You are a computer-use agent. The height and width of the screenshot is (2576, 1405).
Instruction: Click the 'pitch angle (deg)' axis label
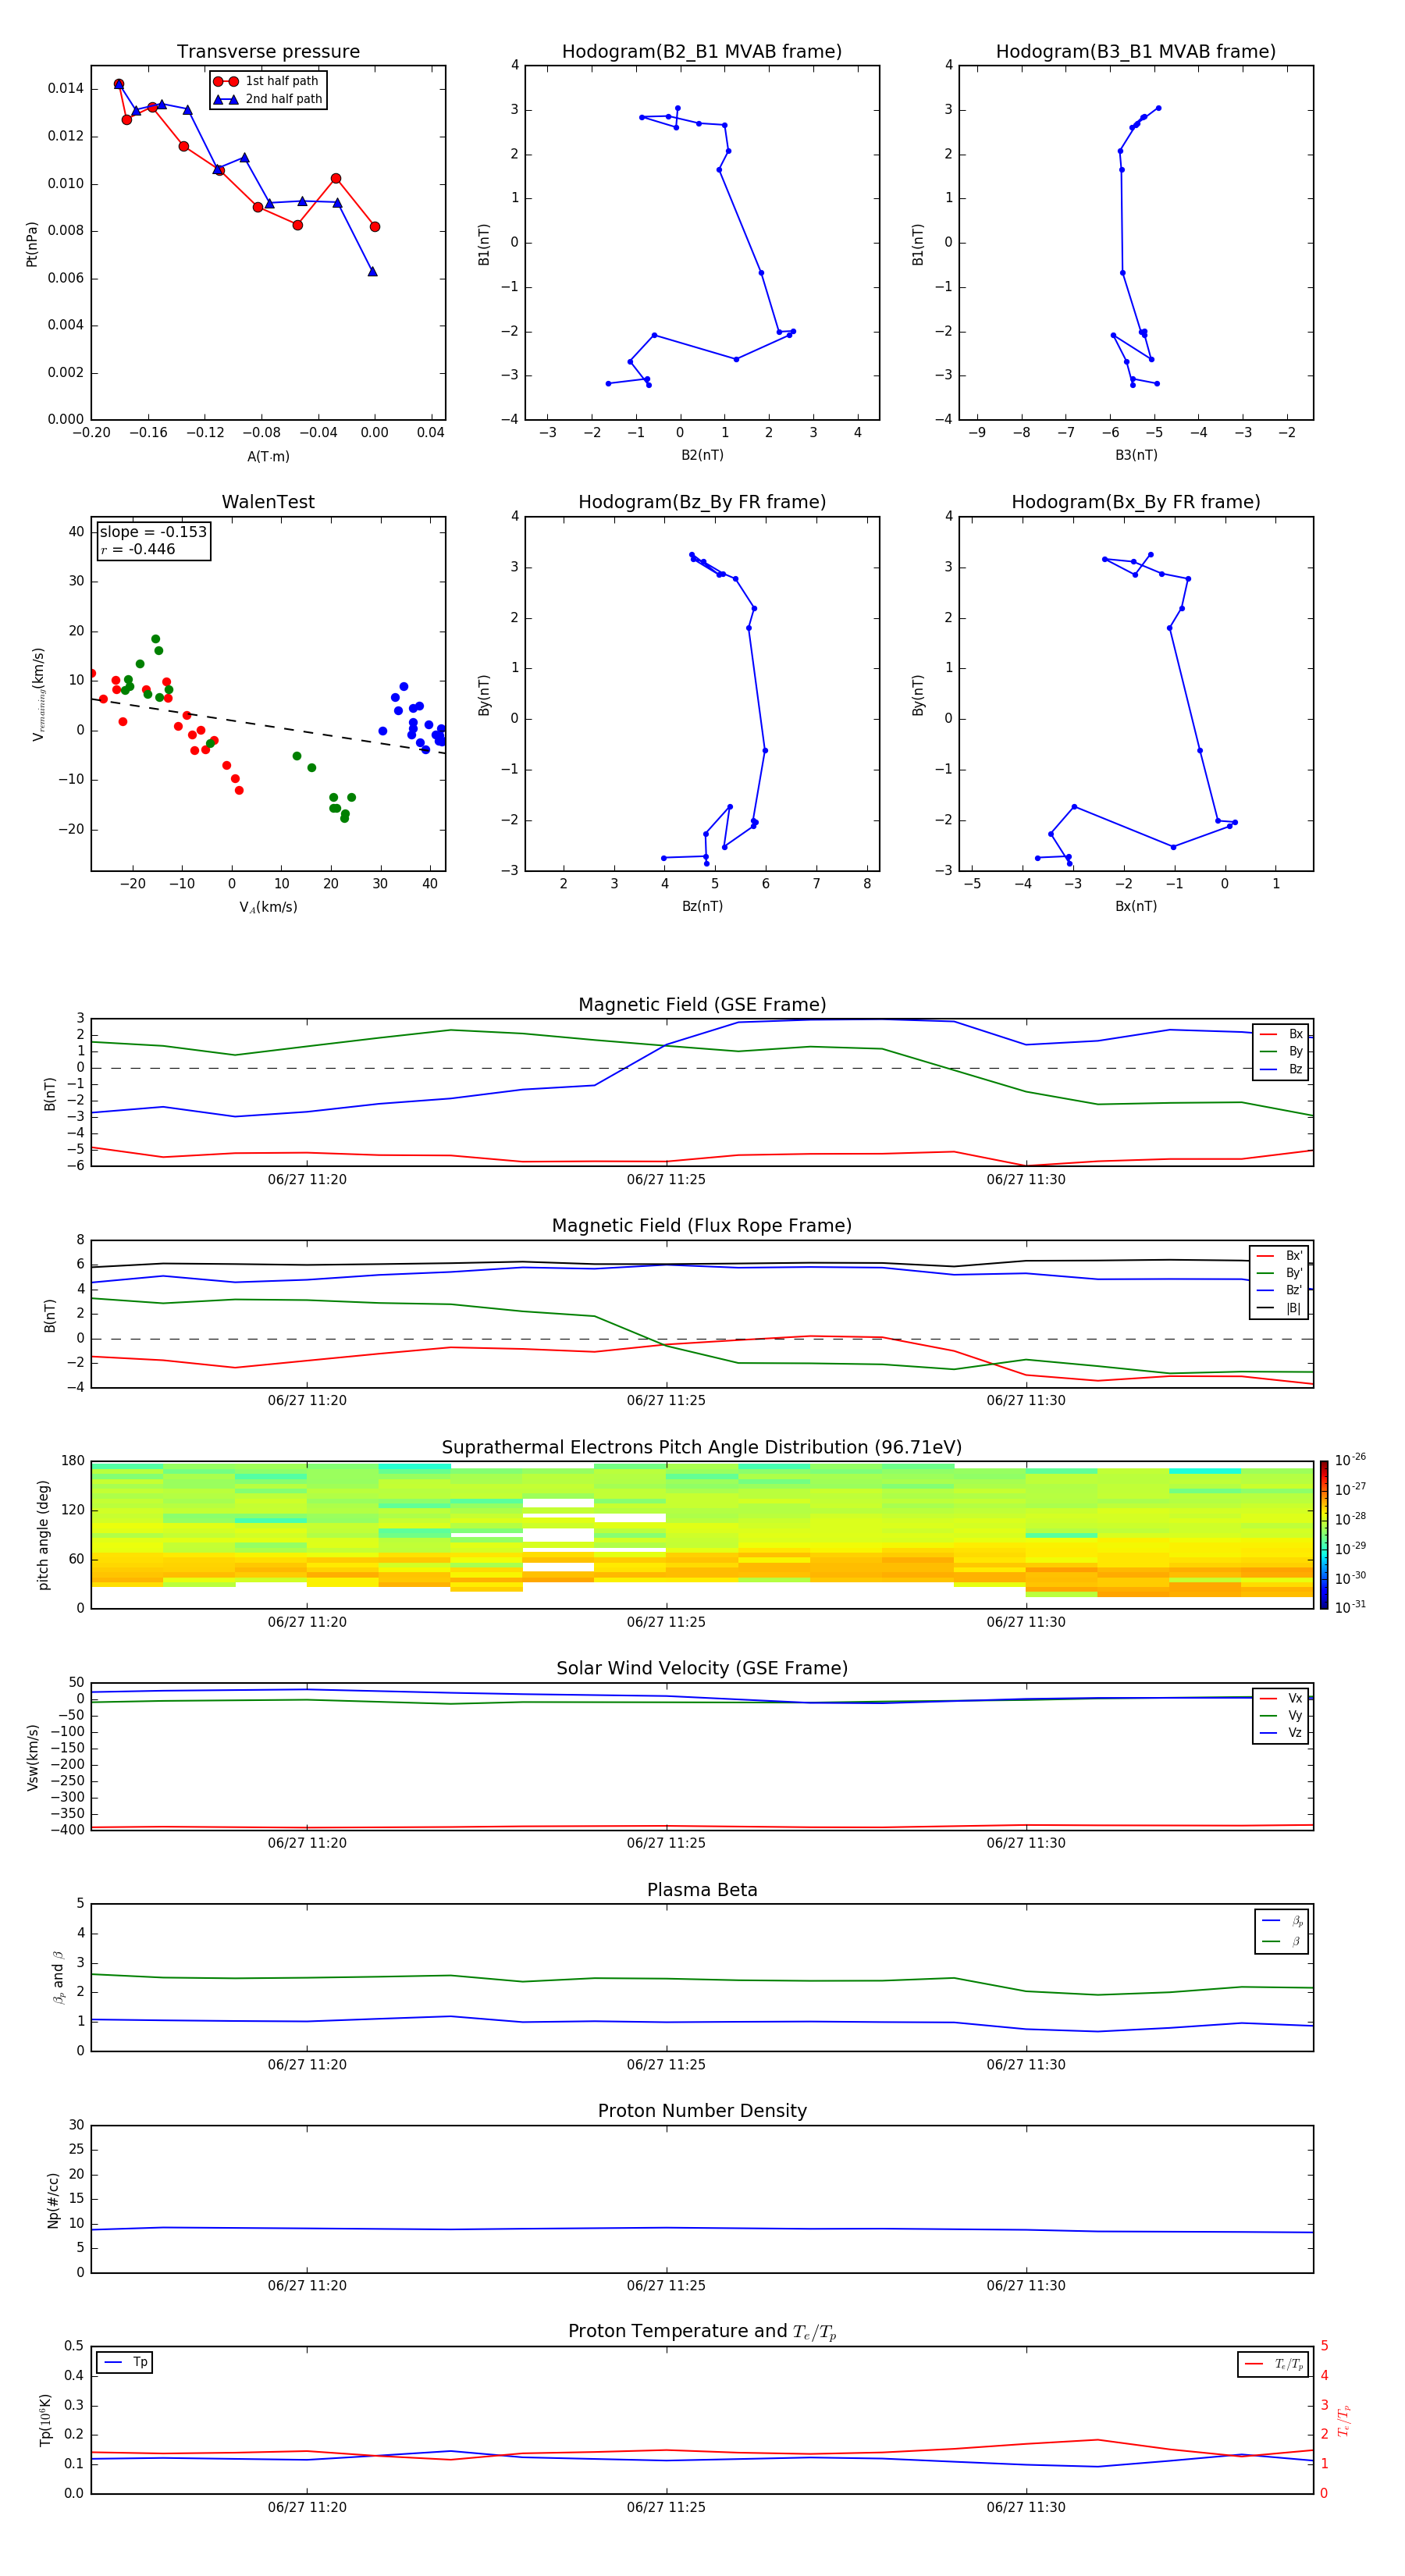coord(43,1535)
